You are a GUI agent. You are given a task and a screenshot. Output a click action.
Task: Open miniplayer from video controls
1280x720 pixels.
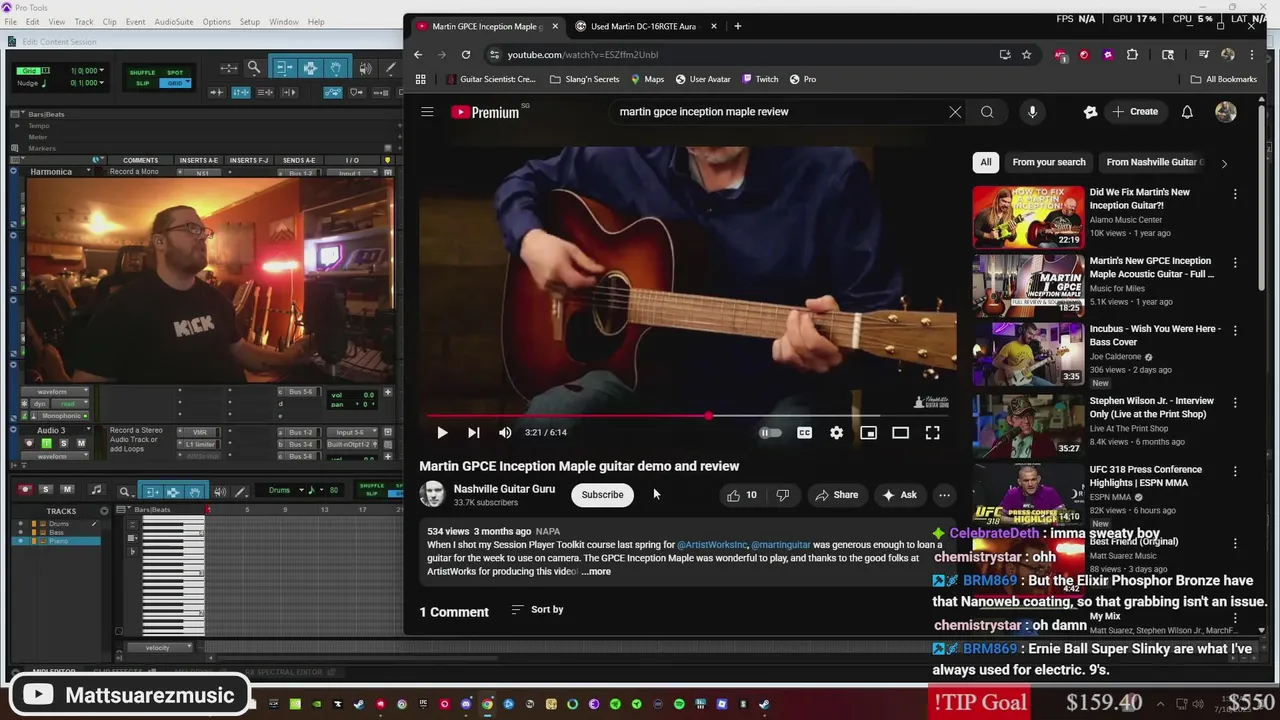pos(868,433)
